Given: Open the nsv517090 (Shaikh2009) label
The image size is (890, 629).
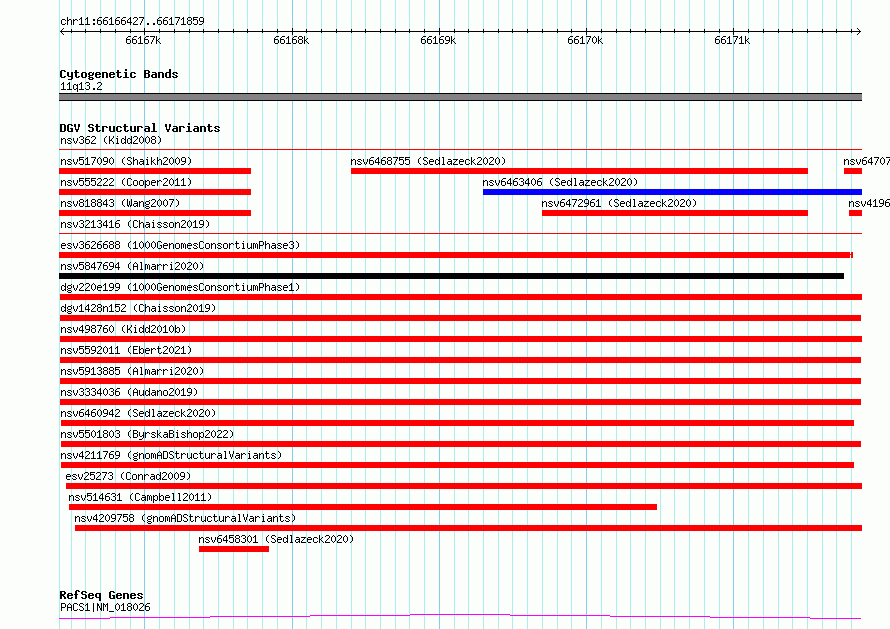Looking at the screenshot, I should [126, 161].
